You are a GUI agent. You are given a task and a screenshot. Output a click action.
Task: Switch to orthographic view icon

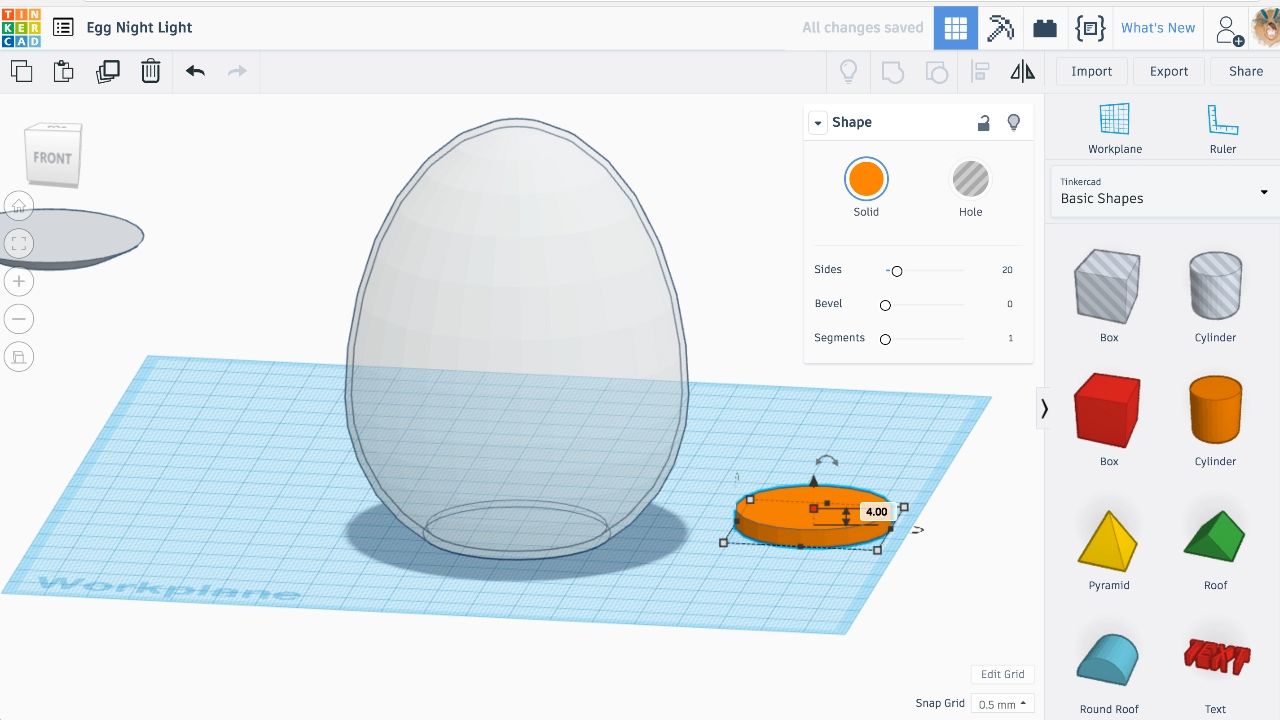point(19,357)
